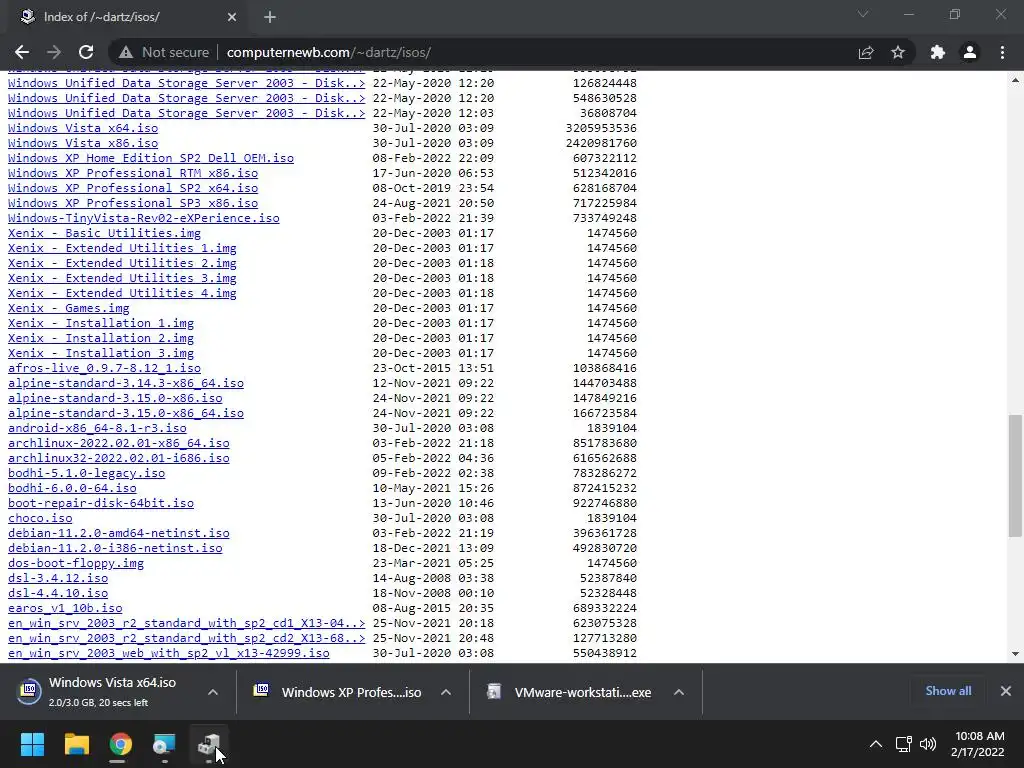
Task: Open choco.iso link
Action: (40, 519)
